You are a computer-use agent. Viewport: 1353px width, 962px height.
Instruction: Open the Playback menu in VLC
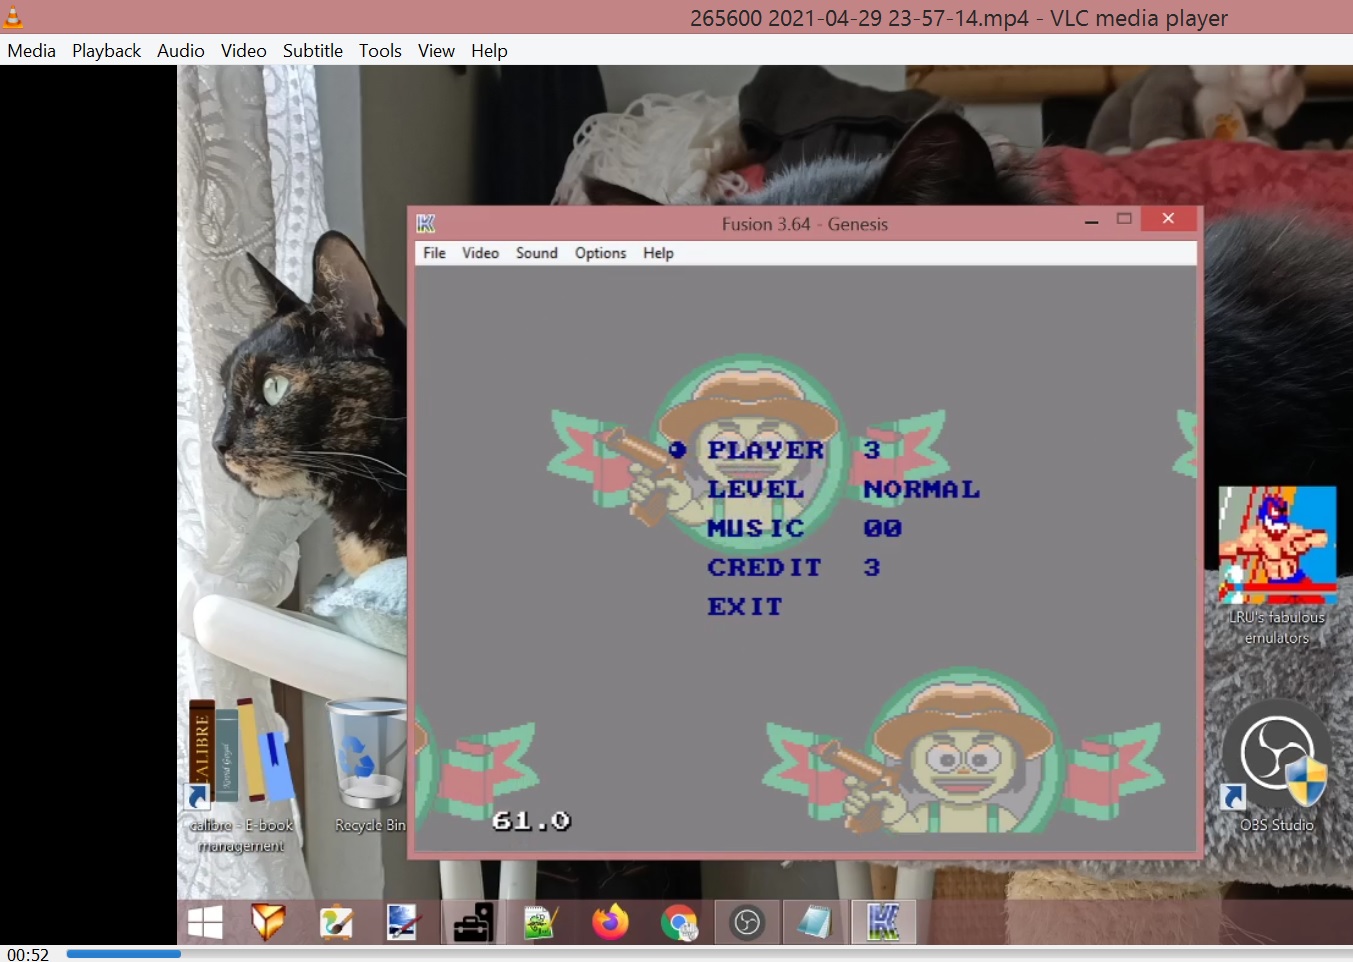pos(106,51)
